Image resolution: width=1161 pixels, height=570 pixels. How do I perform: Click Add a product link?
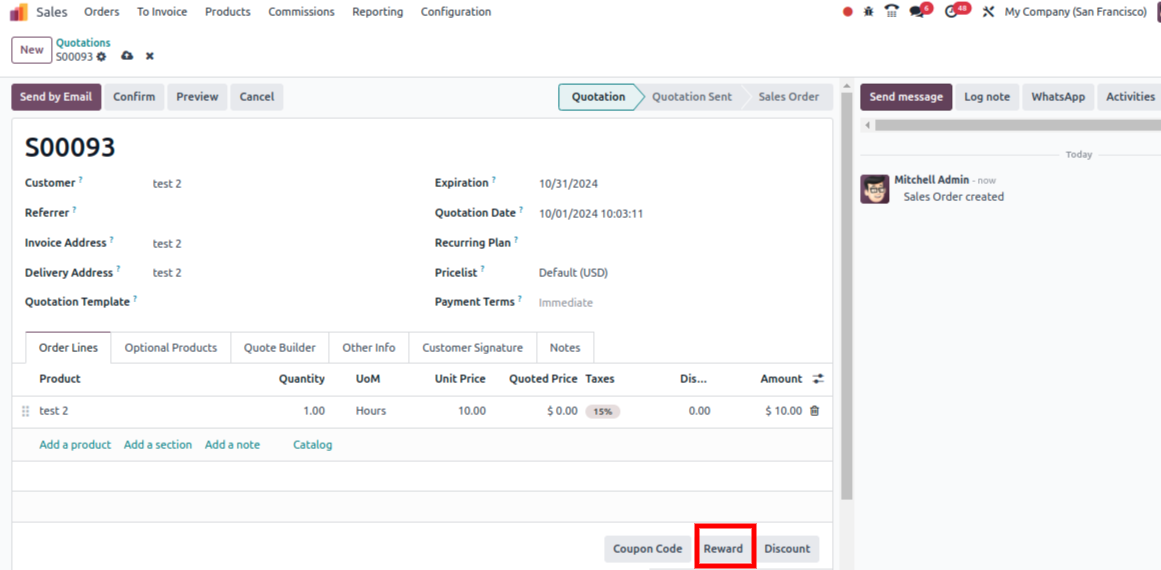coord(75,445)
